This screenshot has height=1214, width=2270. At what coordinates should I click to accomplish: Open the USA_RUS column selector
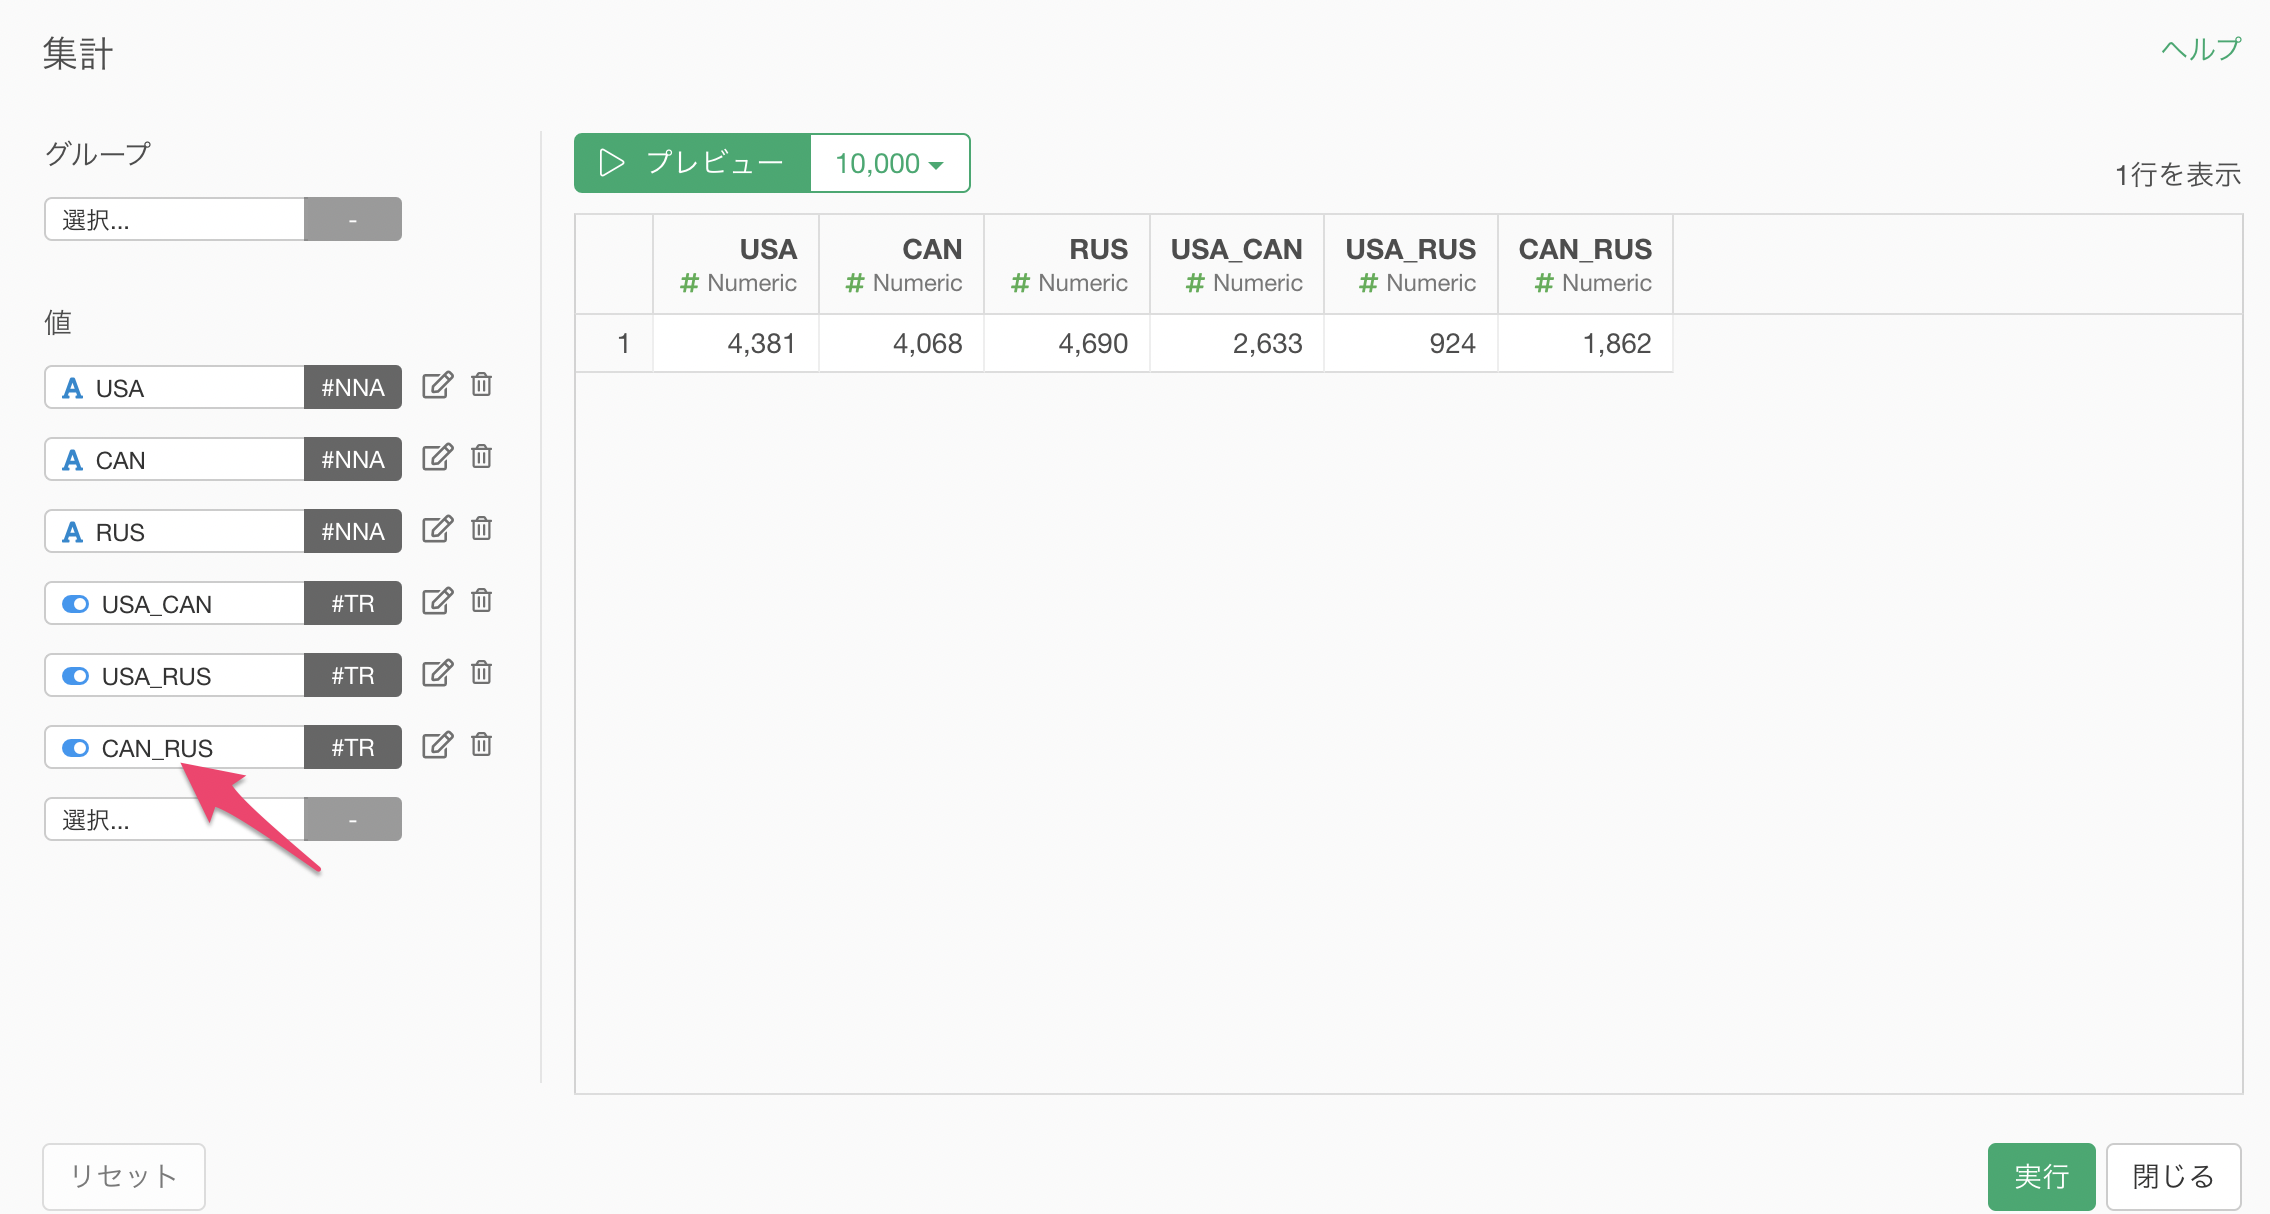(x=174, y=676)
